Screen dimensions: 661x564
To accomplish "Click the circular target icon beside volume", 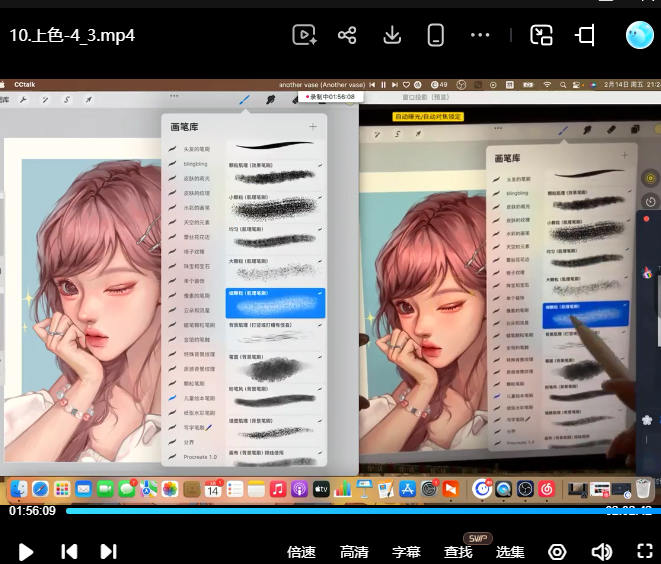I will tap(557, 552).
